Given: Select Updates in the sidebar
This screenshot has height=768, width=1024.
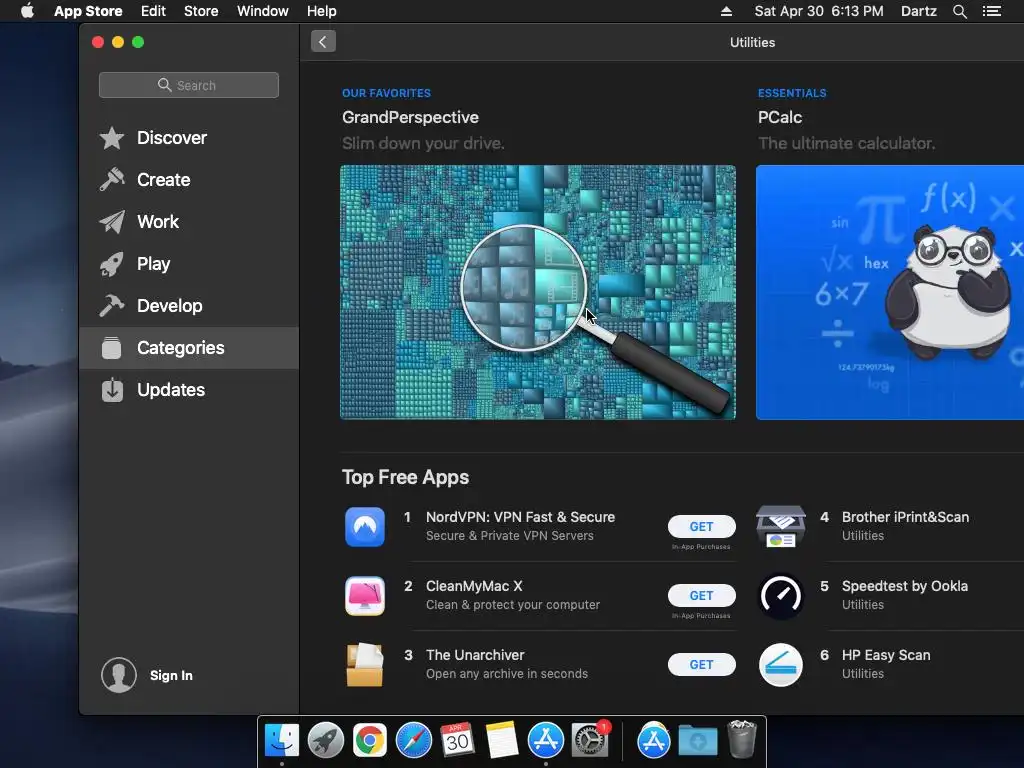Looking at the screenshot, I should (189, 390).
